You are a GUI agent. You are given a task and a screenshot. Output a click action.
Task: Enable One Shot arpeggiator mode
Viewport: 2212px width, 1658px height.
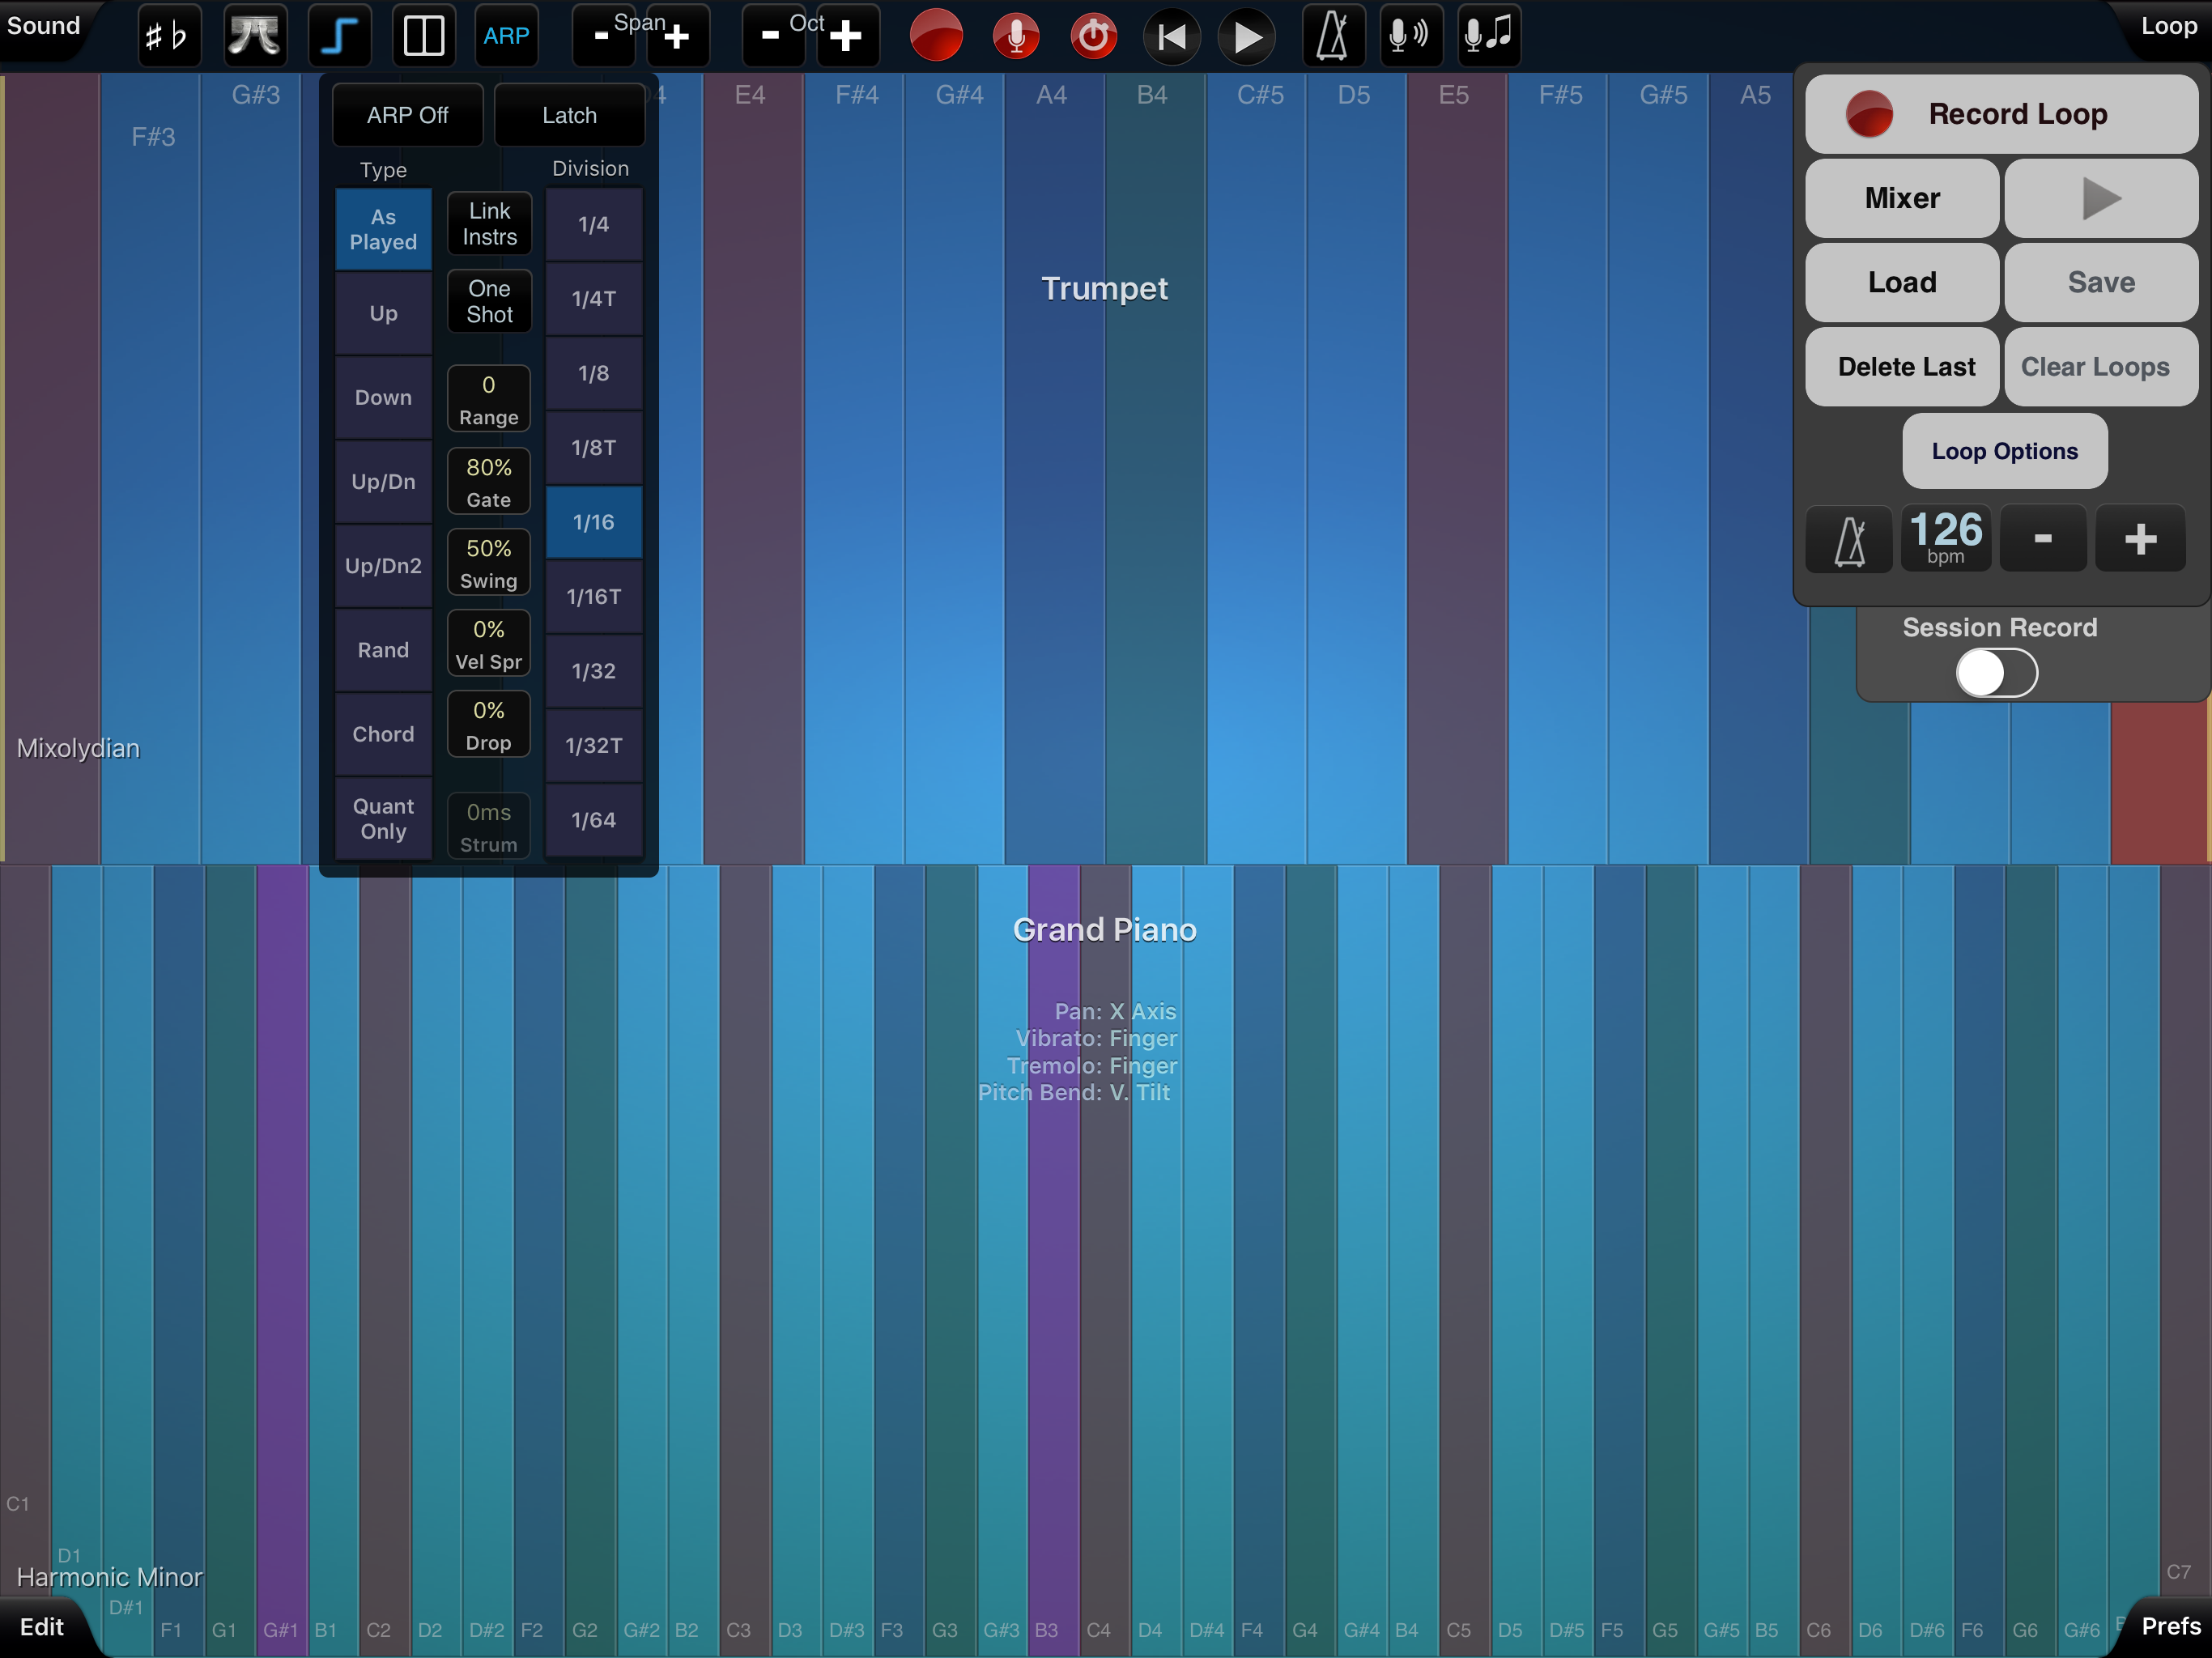489,301
